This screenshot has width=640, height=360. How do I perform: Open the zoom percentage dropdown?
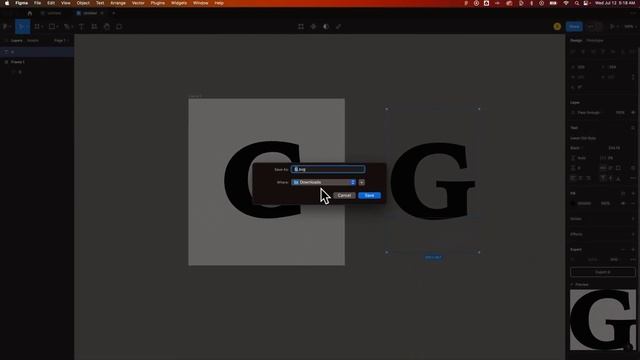click(x=630, y=27)
